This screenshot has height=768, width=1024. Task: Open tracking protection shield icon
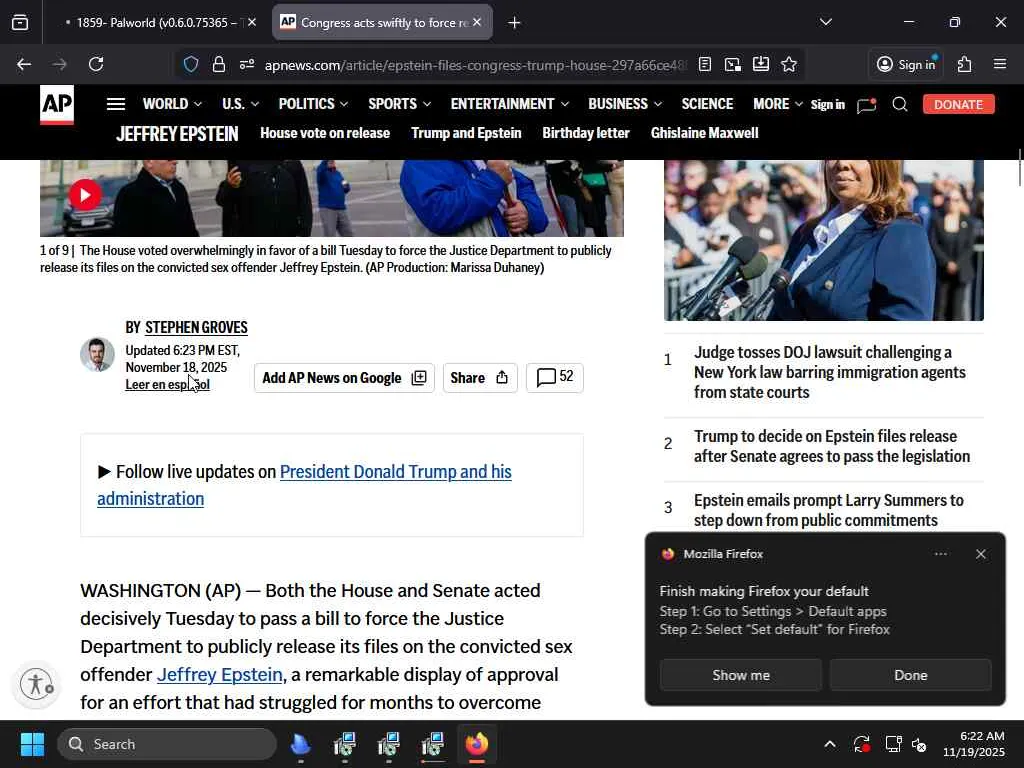(191, 65)
